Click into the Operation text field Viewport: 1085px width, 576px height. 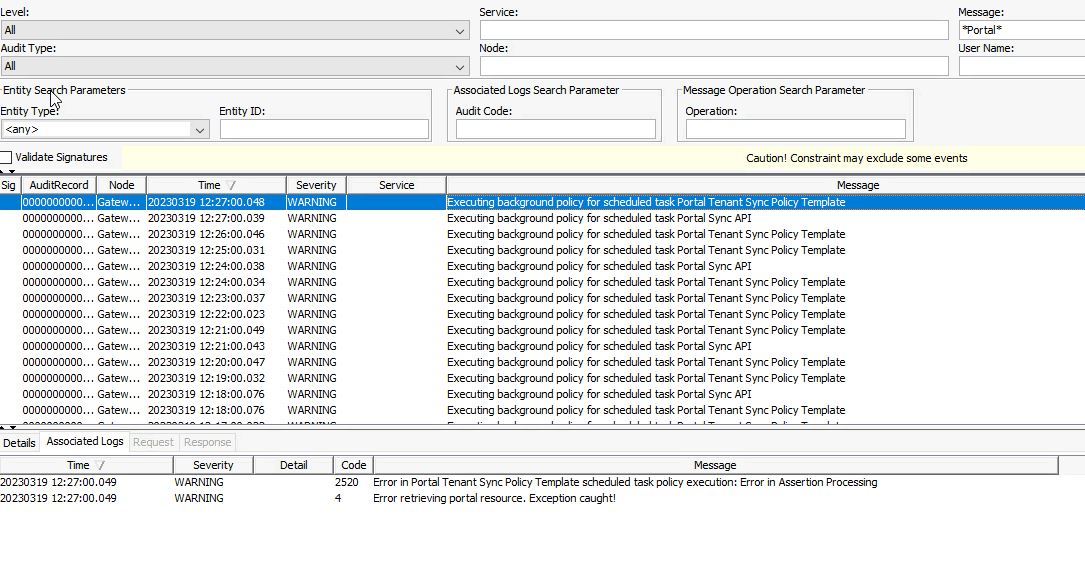click(795, 129)
